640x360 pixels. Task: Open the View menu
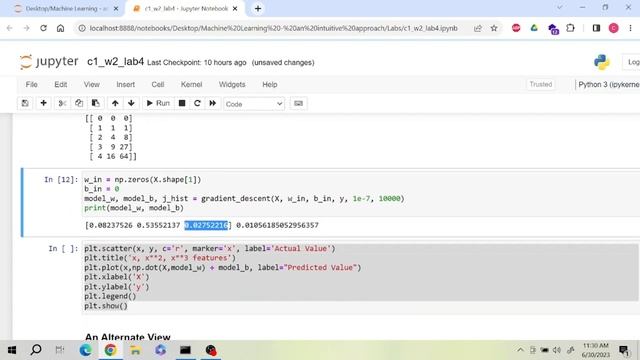click(91, 84)
